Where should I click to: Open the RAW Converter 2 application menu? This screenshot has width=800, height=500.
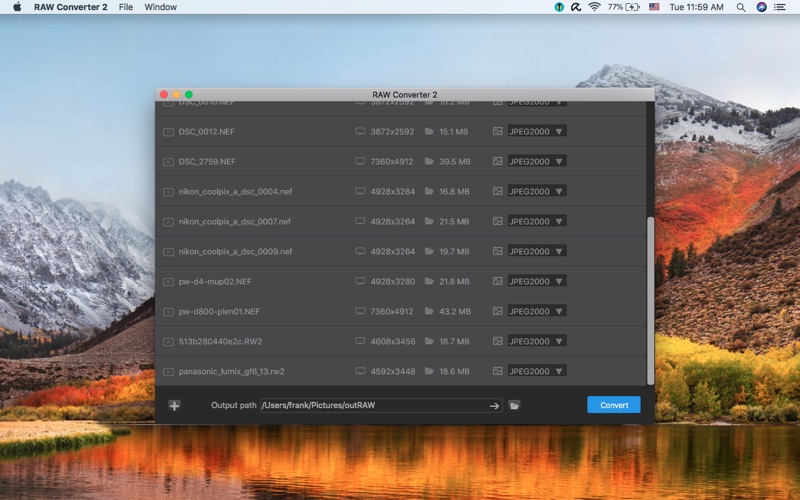[70, 7]
